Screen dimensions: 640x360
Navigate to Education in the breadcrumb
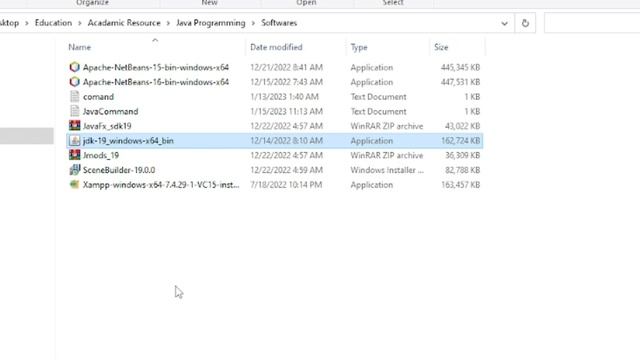click(53, 23)
